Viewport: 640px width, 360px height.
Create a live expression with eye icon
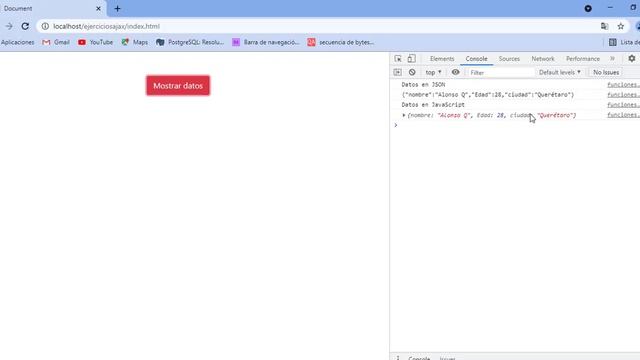pos(456,72)
